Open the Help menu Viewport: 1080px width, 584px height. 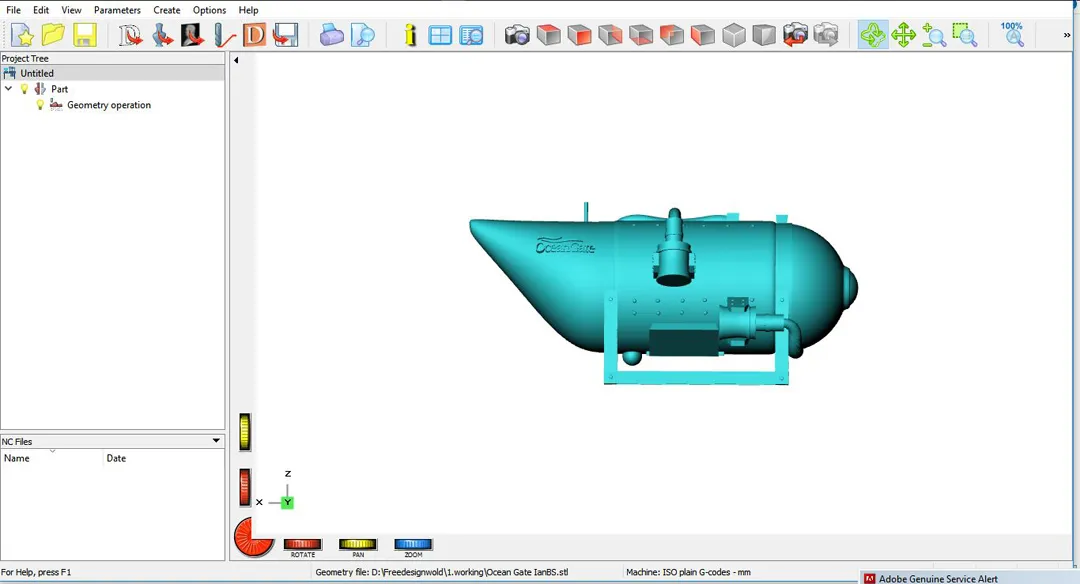tap(248, 10)
